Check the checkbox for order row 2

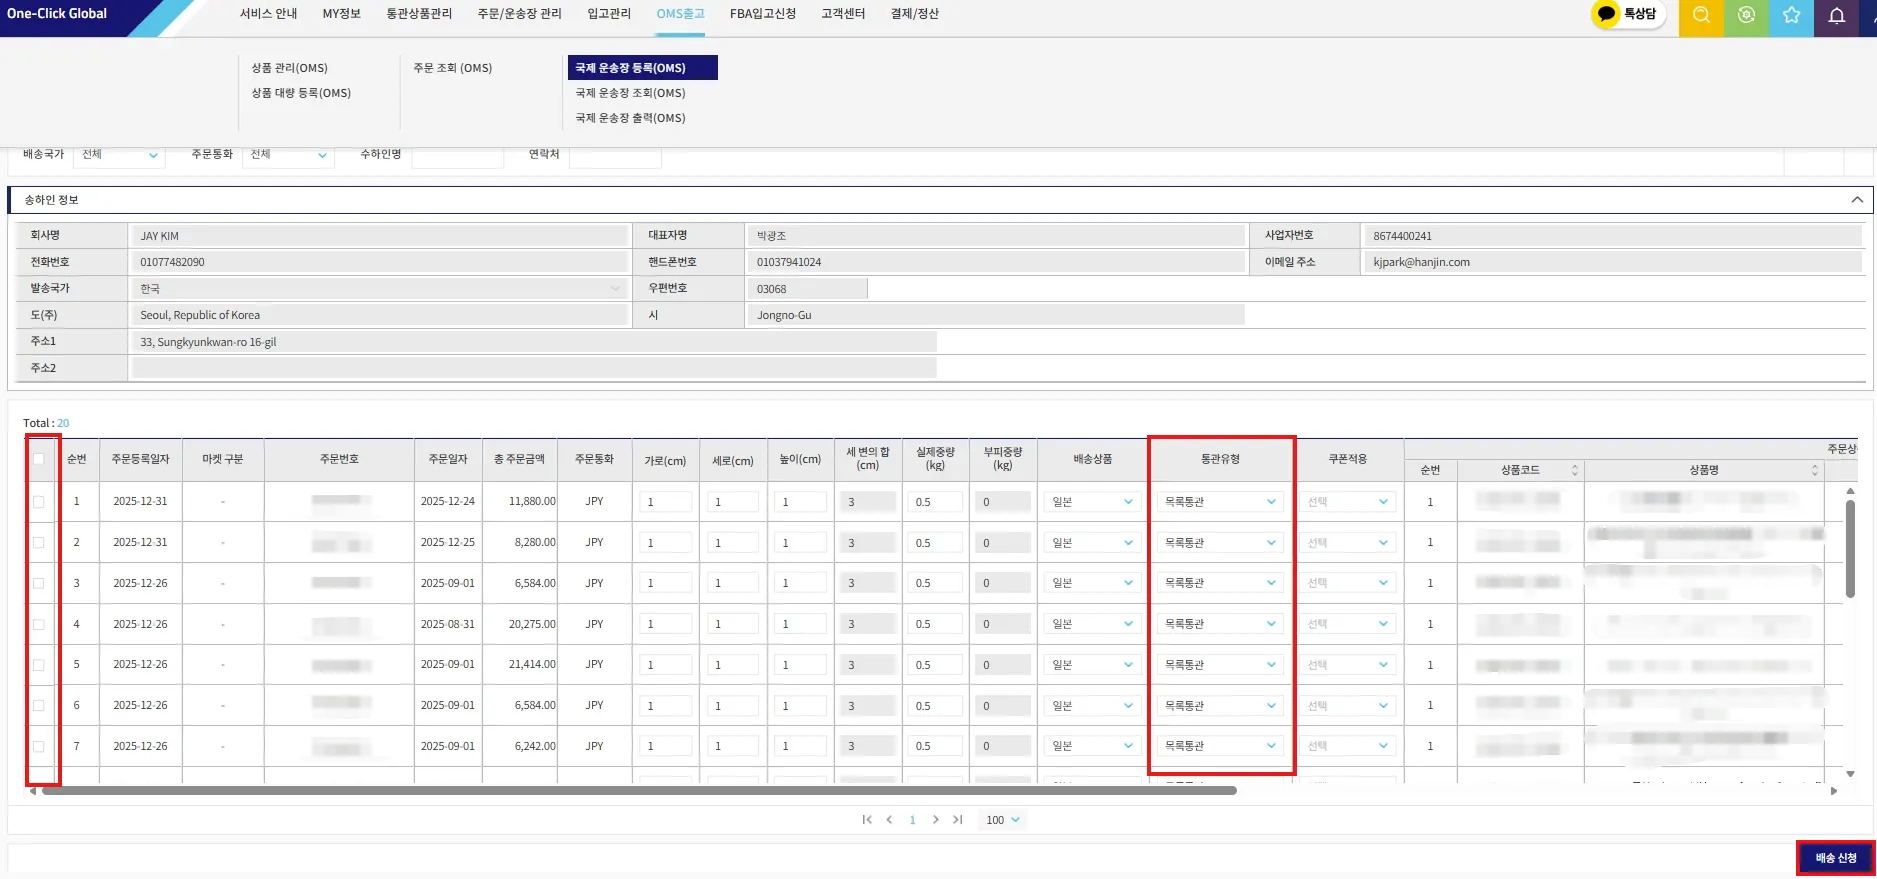(39, 542)
